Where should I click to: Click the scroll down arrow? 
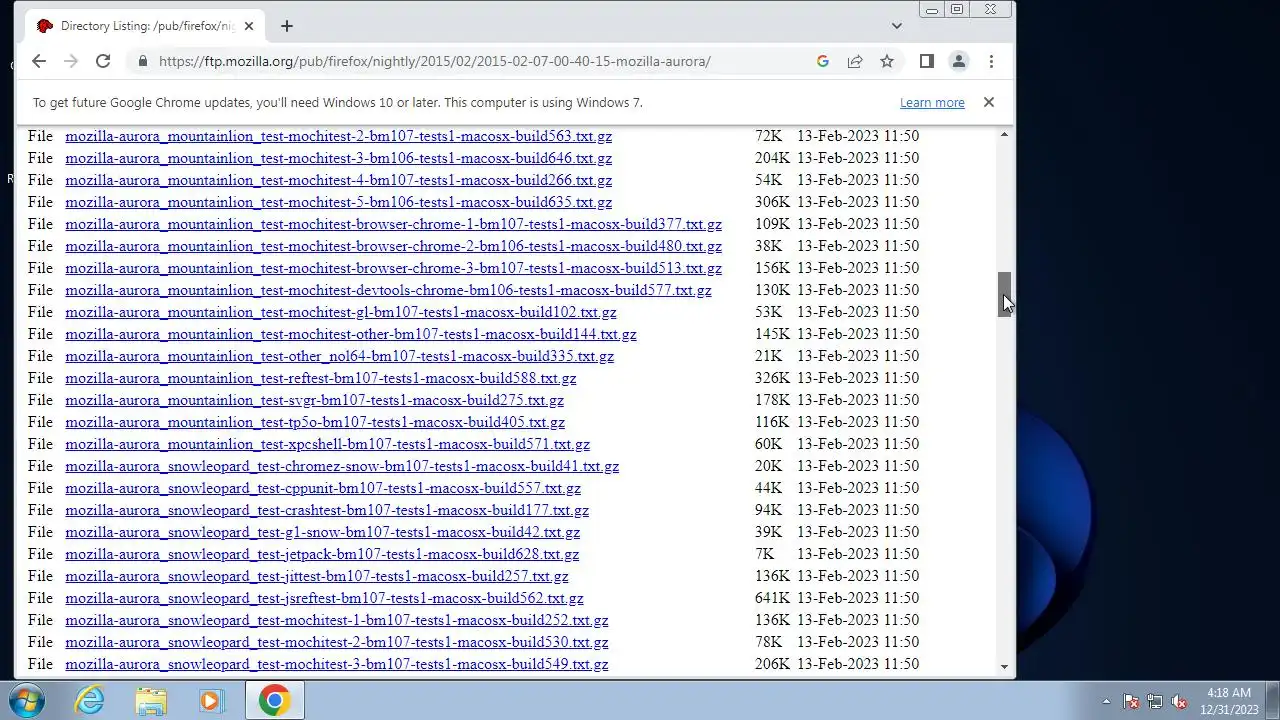click(x=1004, y=668)
